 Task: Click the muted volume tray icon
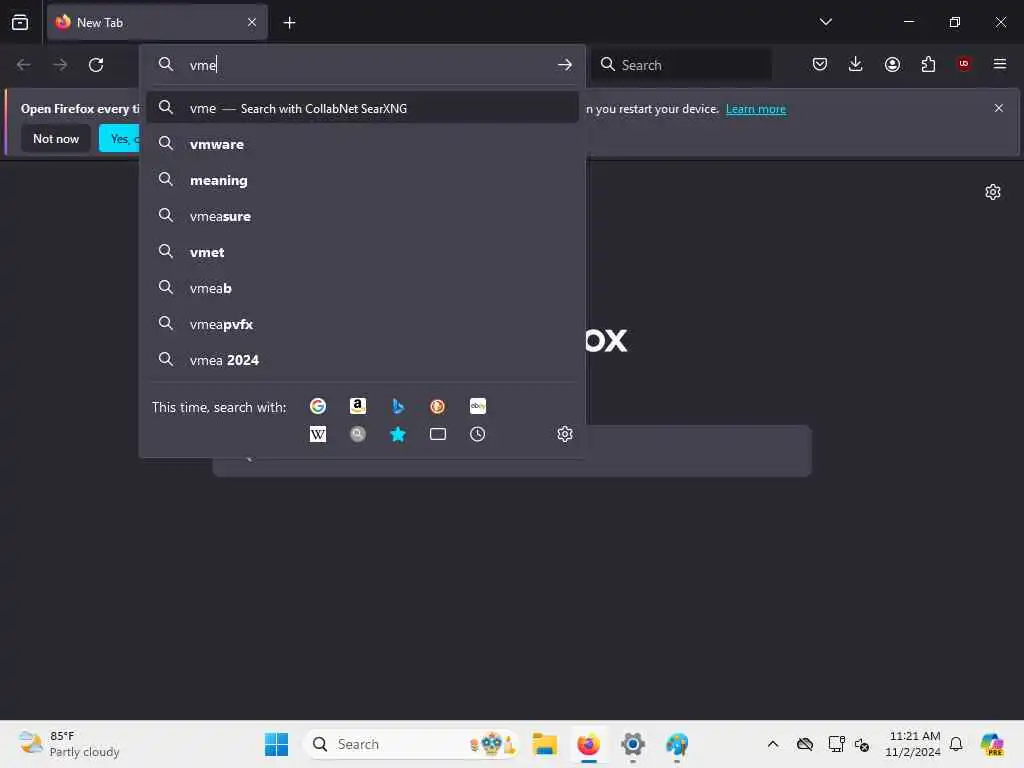tap(862, 744)
